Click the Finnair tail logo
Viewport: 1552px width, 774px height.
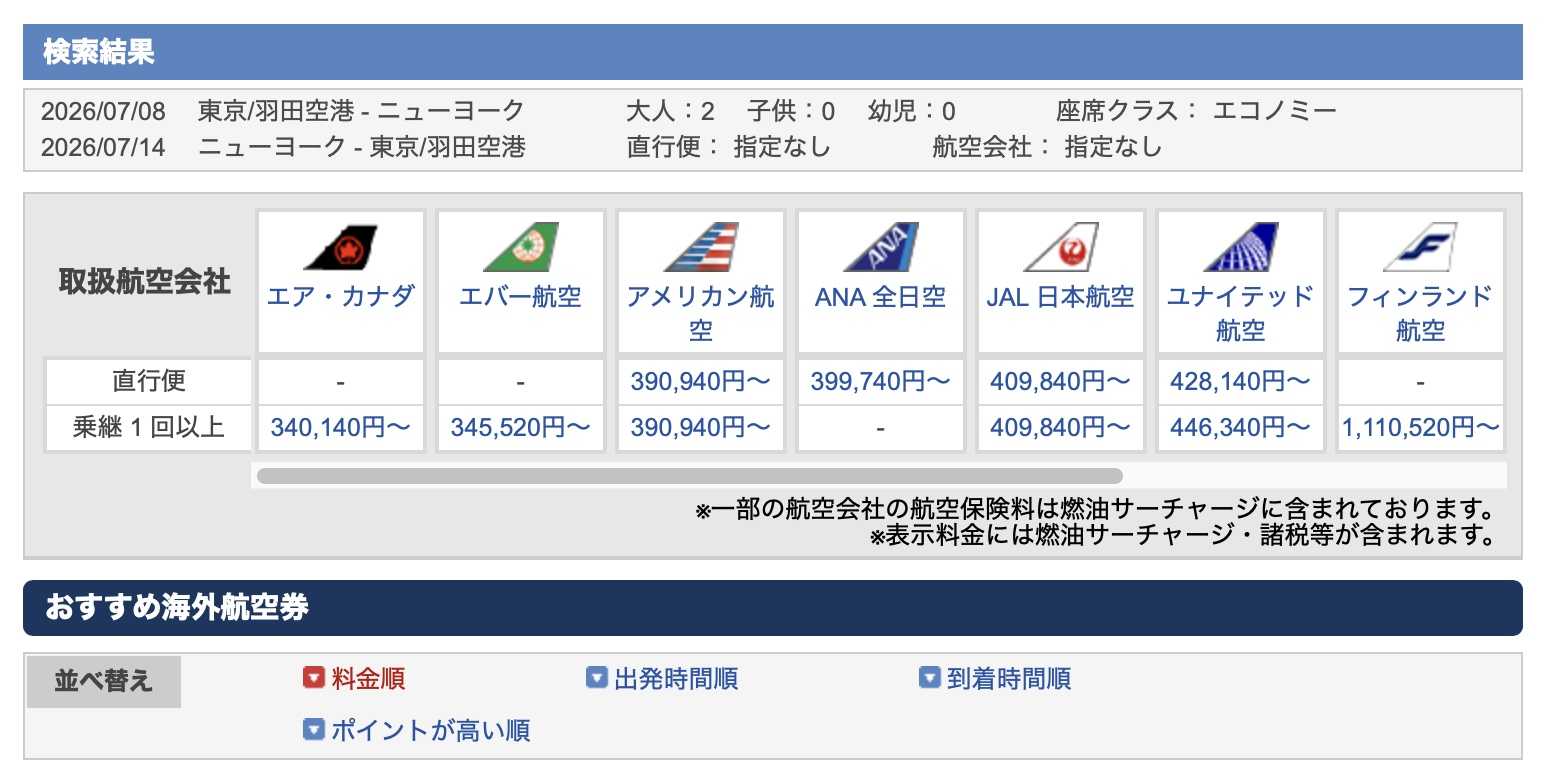click(1420, 248)
